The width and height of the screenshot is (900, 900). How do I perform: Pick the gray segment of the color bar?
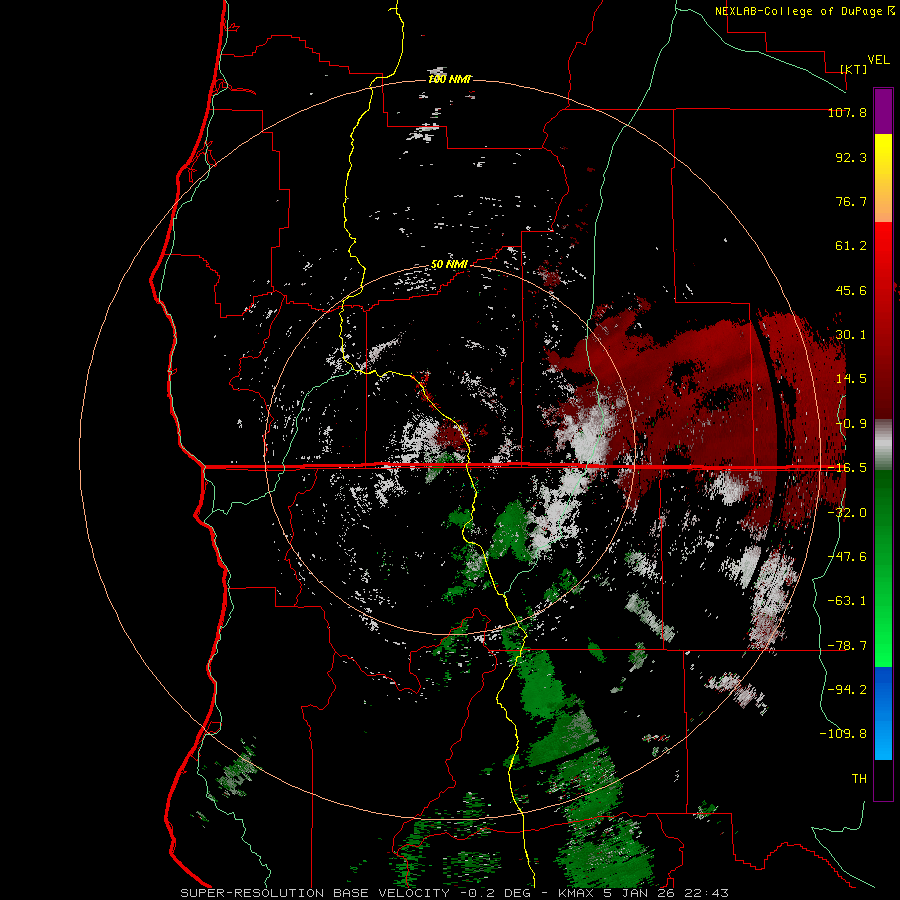click(883, 444)
